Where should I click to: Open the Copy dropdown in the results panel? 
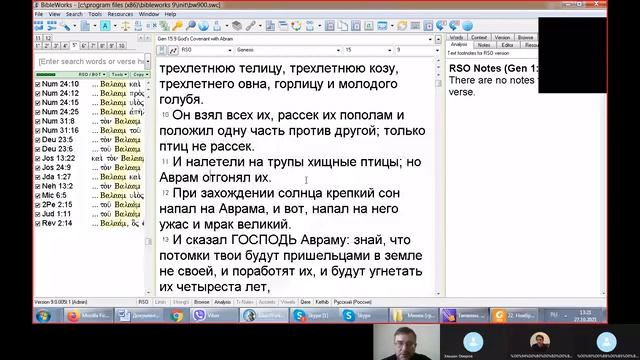point(141,75)
